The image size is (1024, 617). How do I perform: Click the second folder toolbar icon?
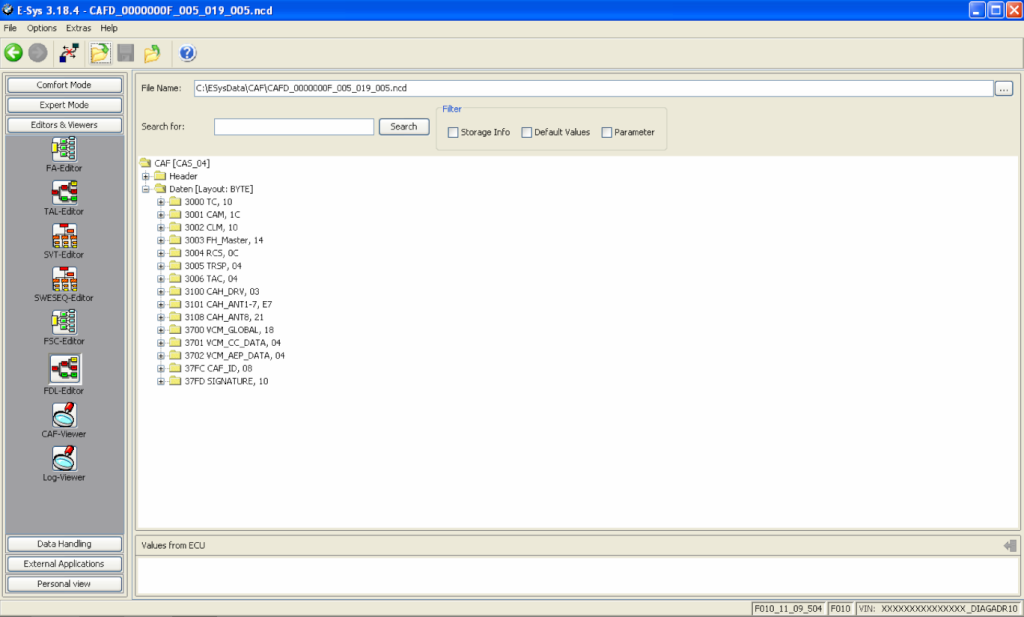click(x=152, y=53)
